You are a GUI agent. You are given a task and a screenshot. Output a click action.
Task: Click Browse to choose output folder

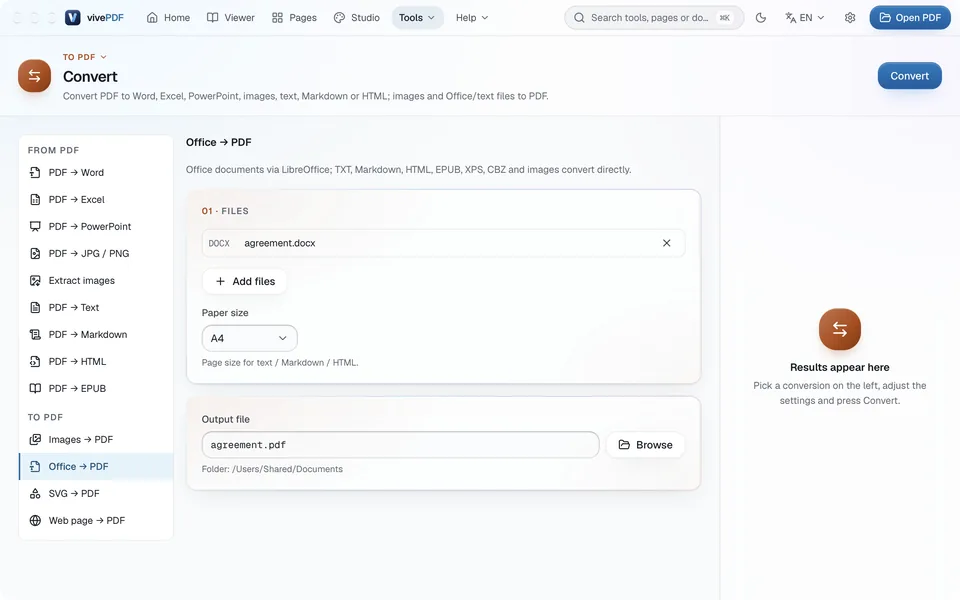(x=645, y=445)
